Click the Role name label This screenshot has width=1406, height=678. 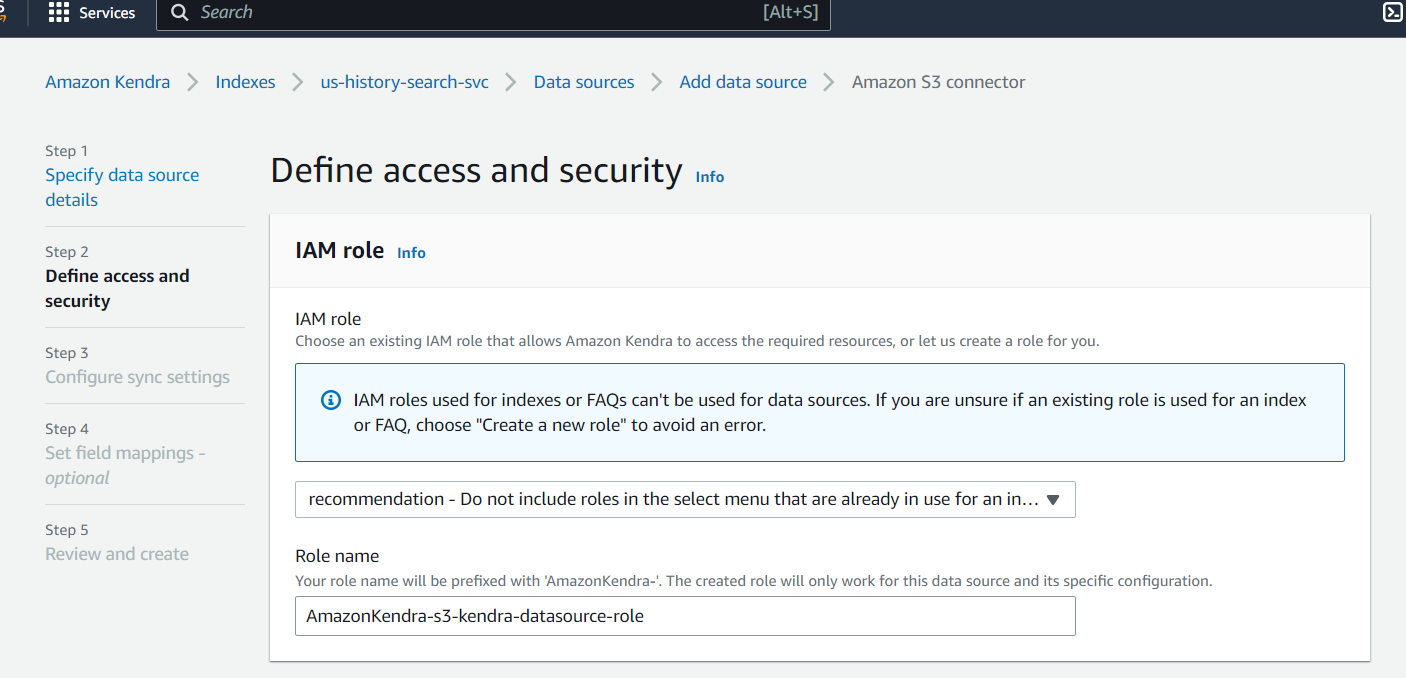tap(337, 556)
